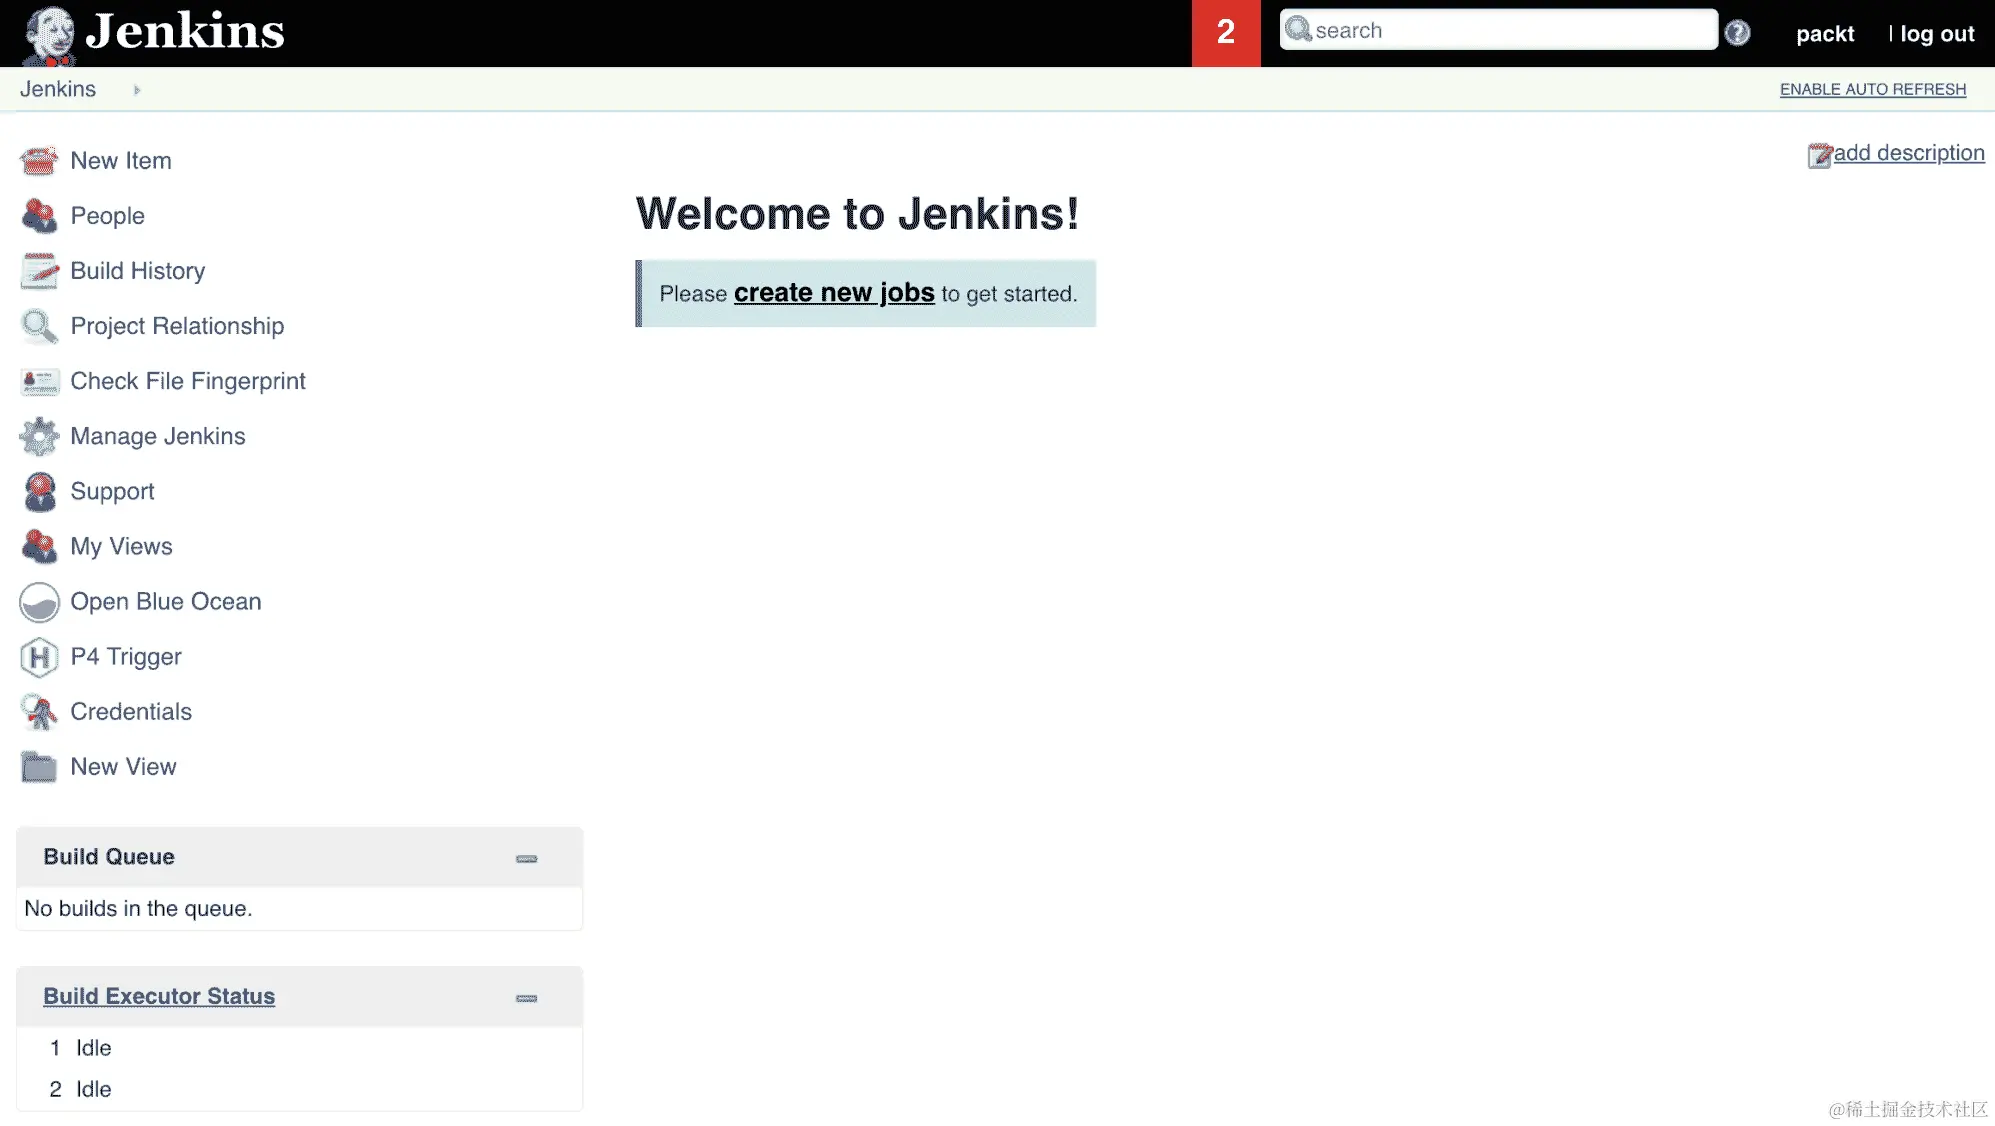Click add description link

pyautogui.click(x=1908, y=153)
